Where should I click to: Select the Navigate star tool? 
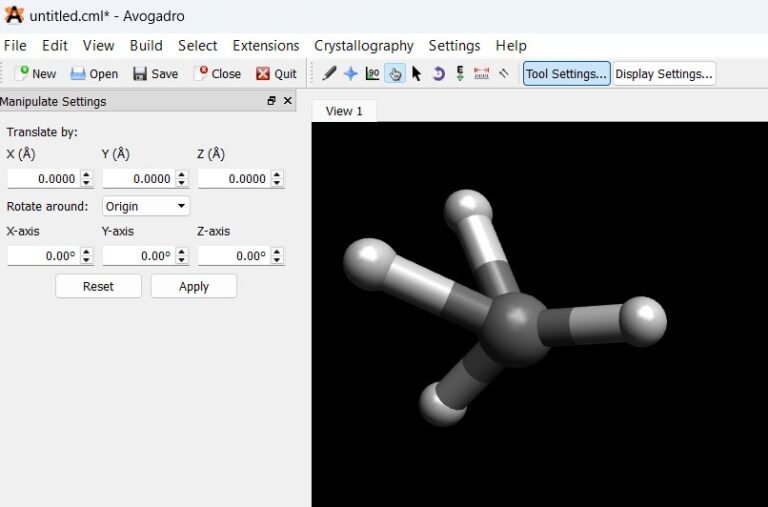coord(351,73)
